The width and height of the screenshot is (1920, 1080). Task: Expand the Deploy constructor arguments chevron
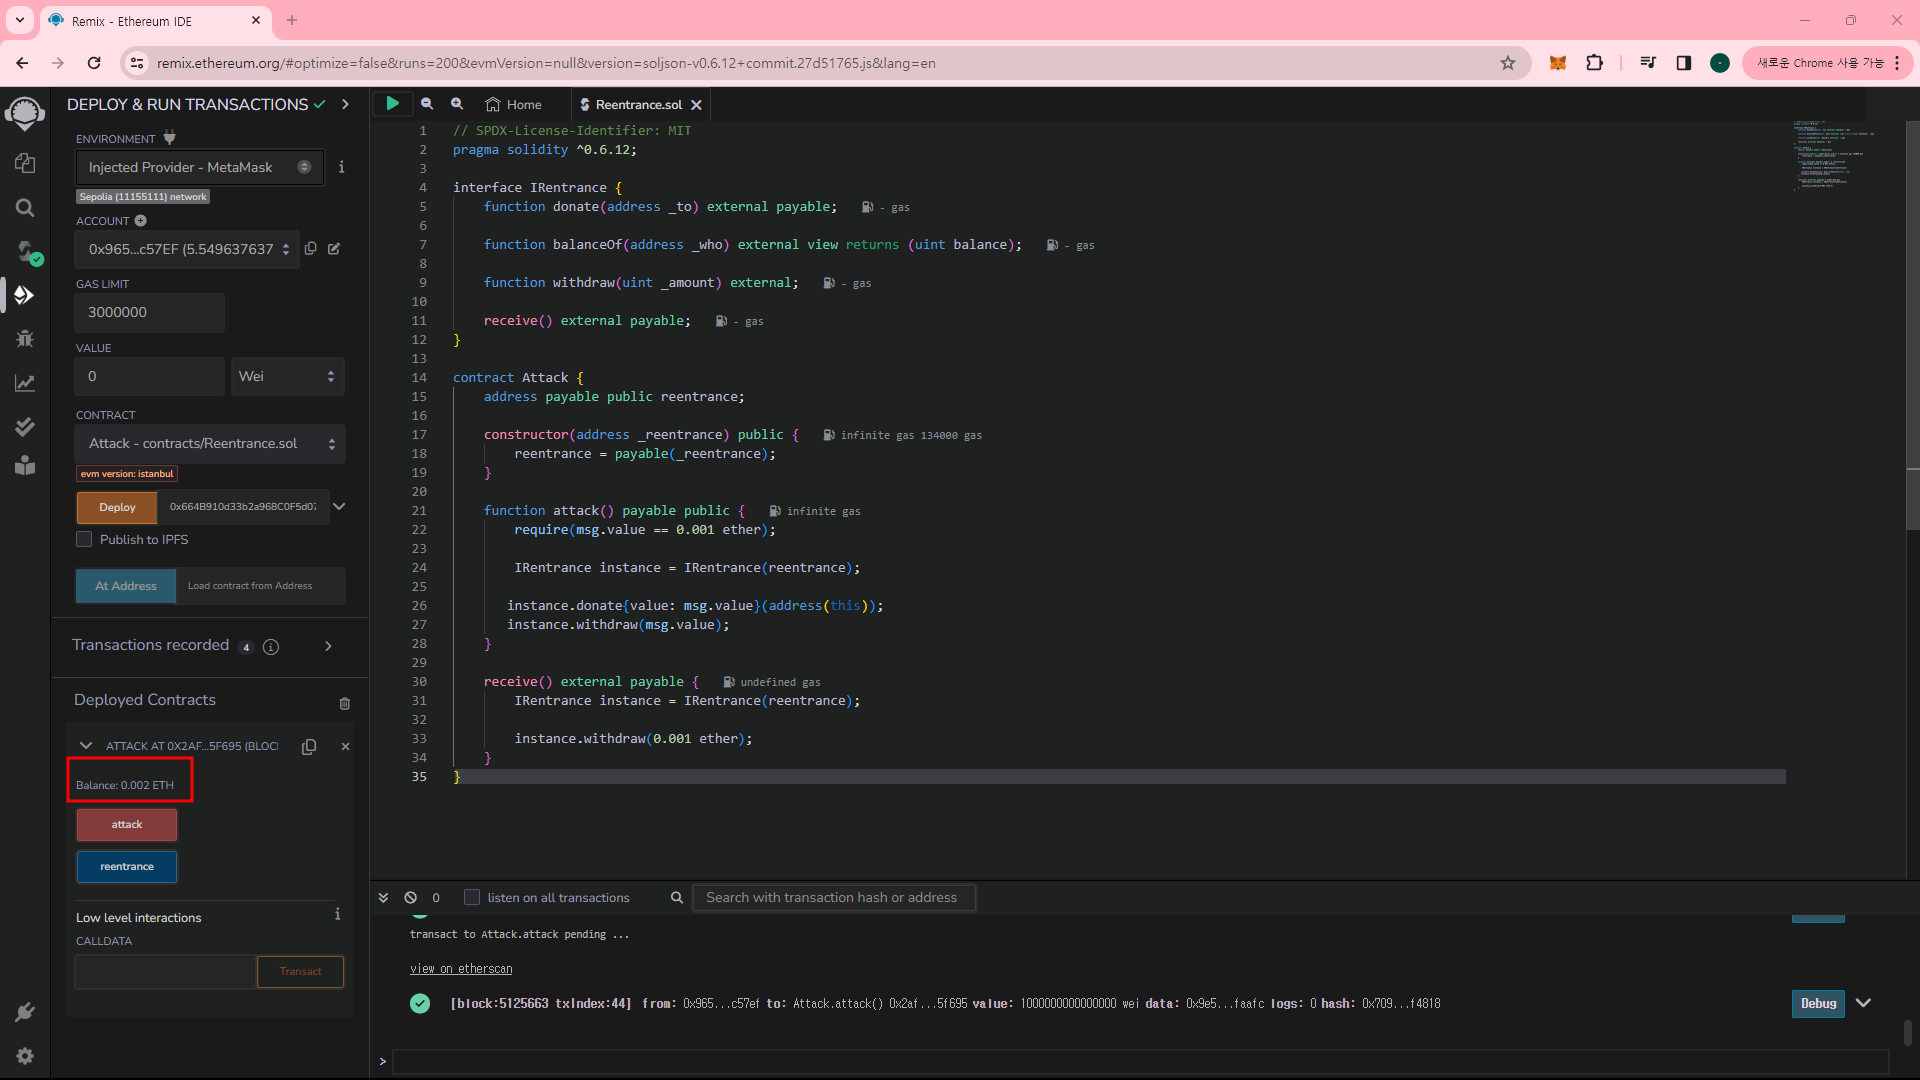(x=340, y=507)
